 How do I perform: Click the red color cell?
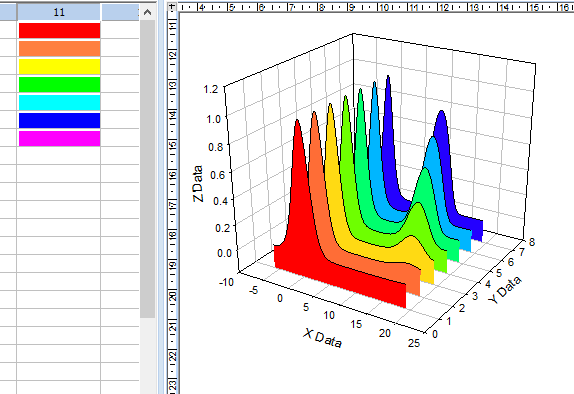(x=59, y=30)
